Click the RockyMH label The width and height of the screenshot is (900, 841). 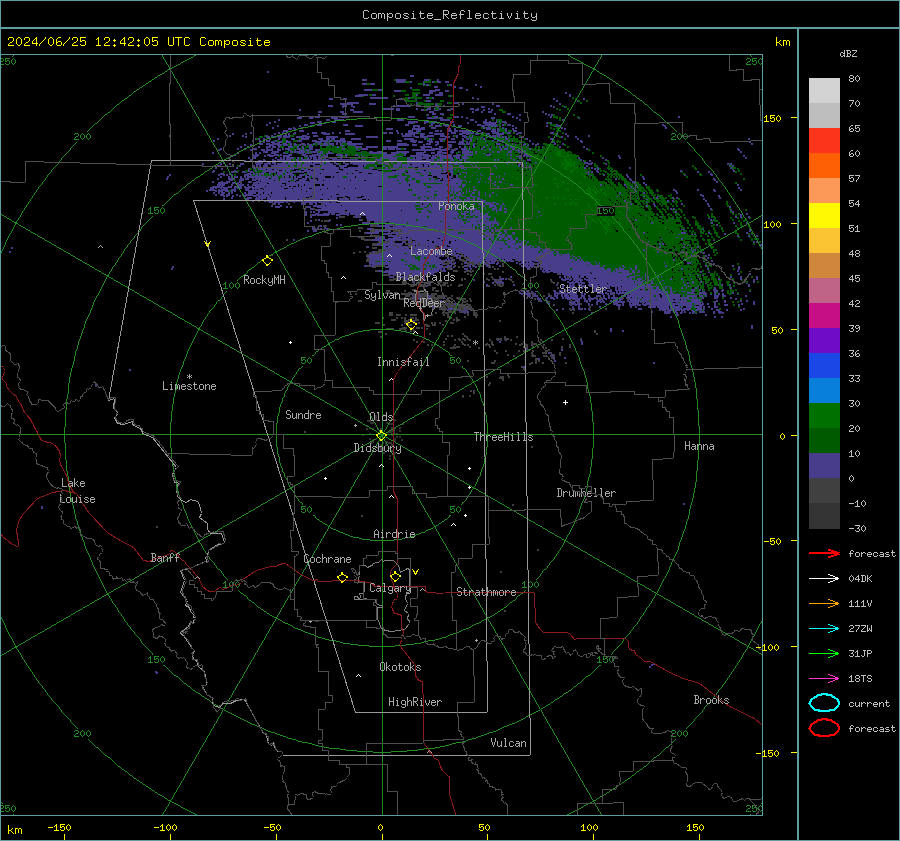(264, 280)
